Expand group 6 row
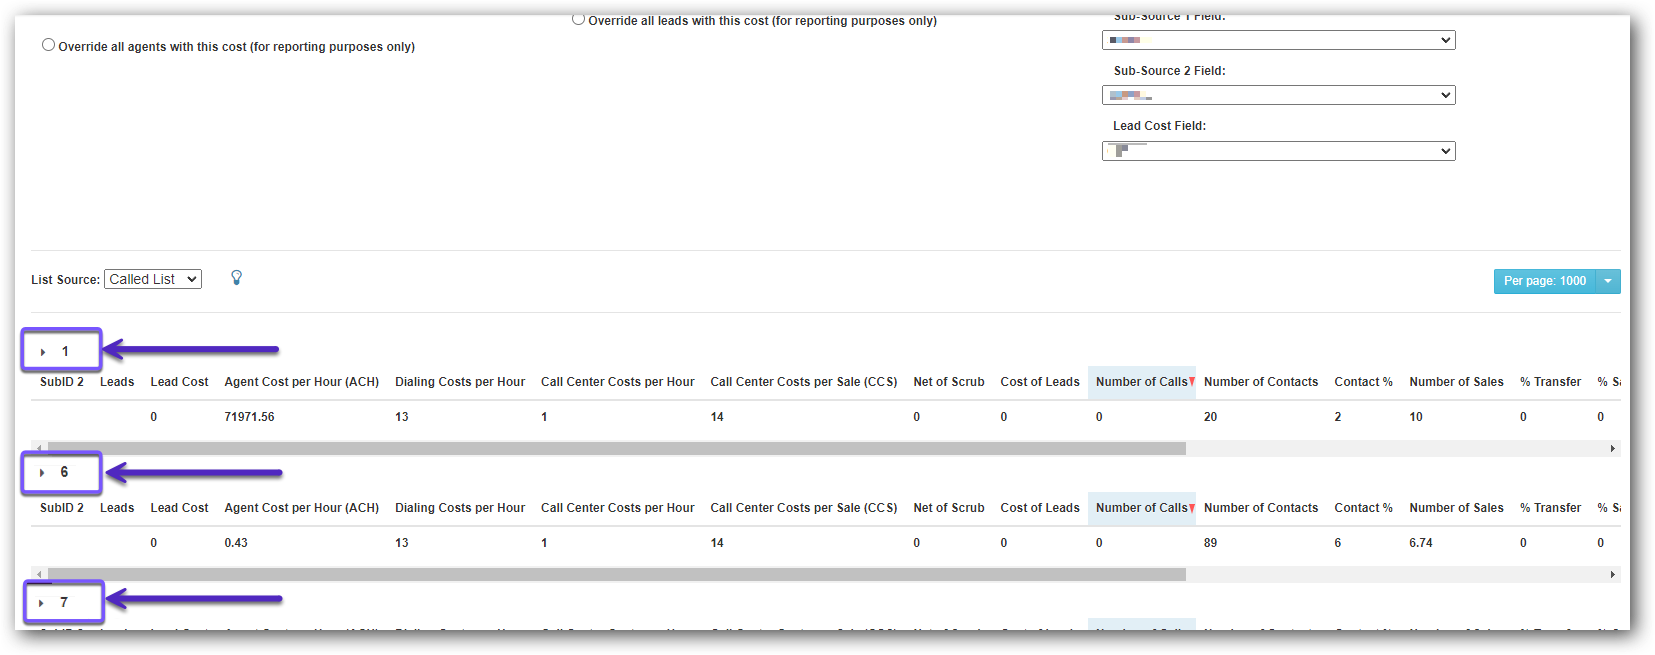Screen dimensions: 1655x655 click(42, 472)
